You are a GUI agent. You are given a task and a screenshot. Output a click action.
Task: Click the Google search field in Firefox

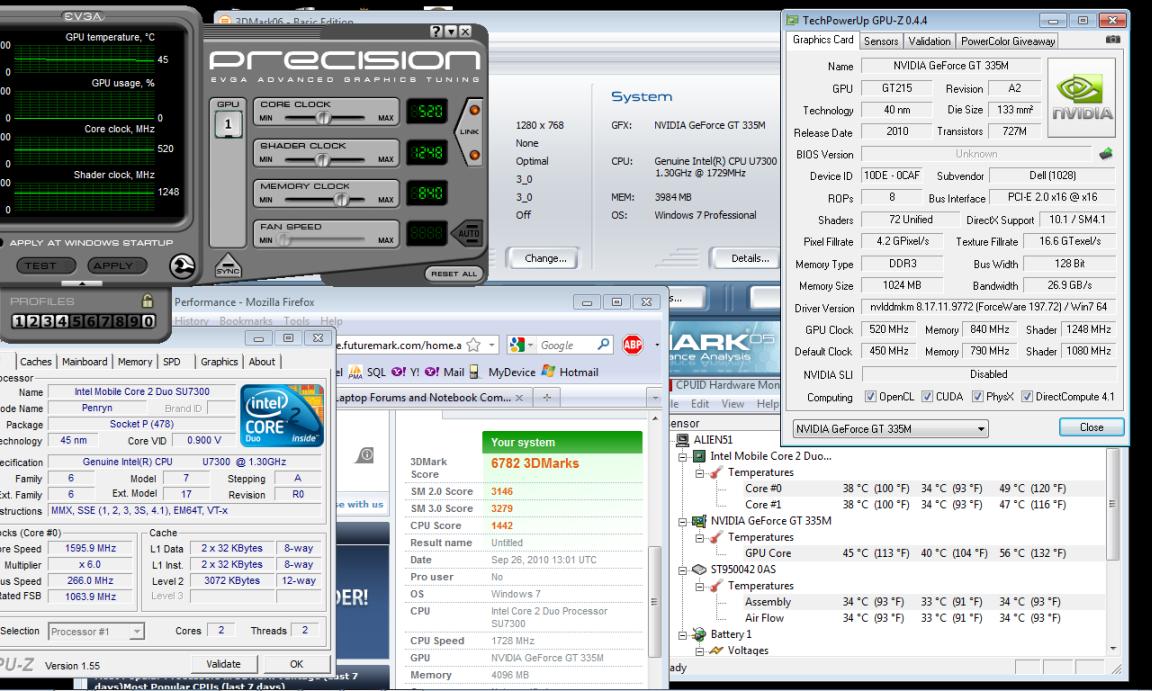pyautogui.click(x=566, y=344)
